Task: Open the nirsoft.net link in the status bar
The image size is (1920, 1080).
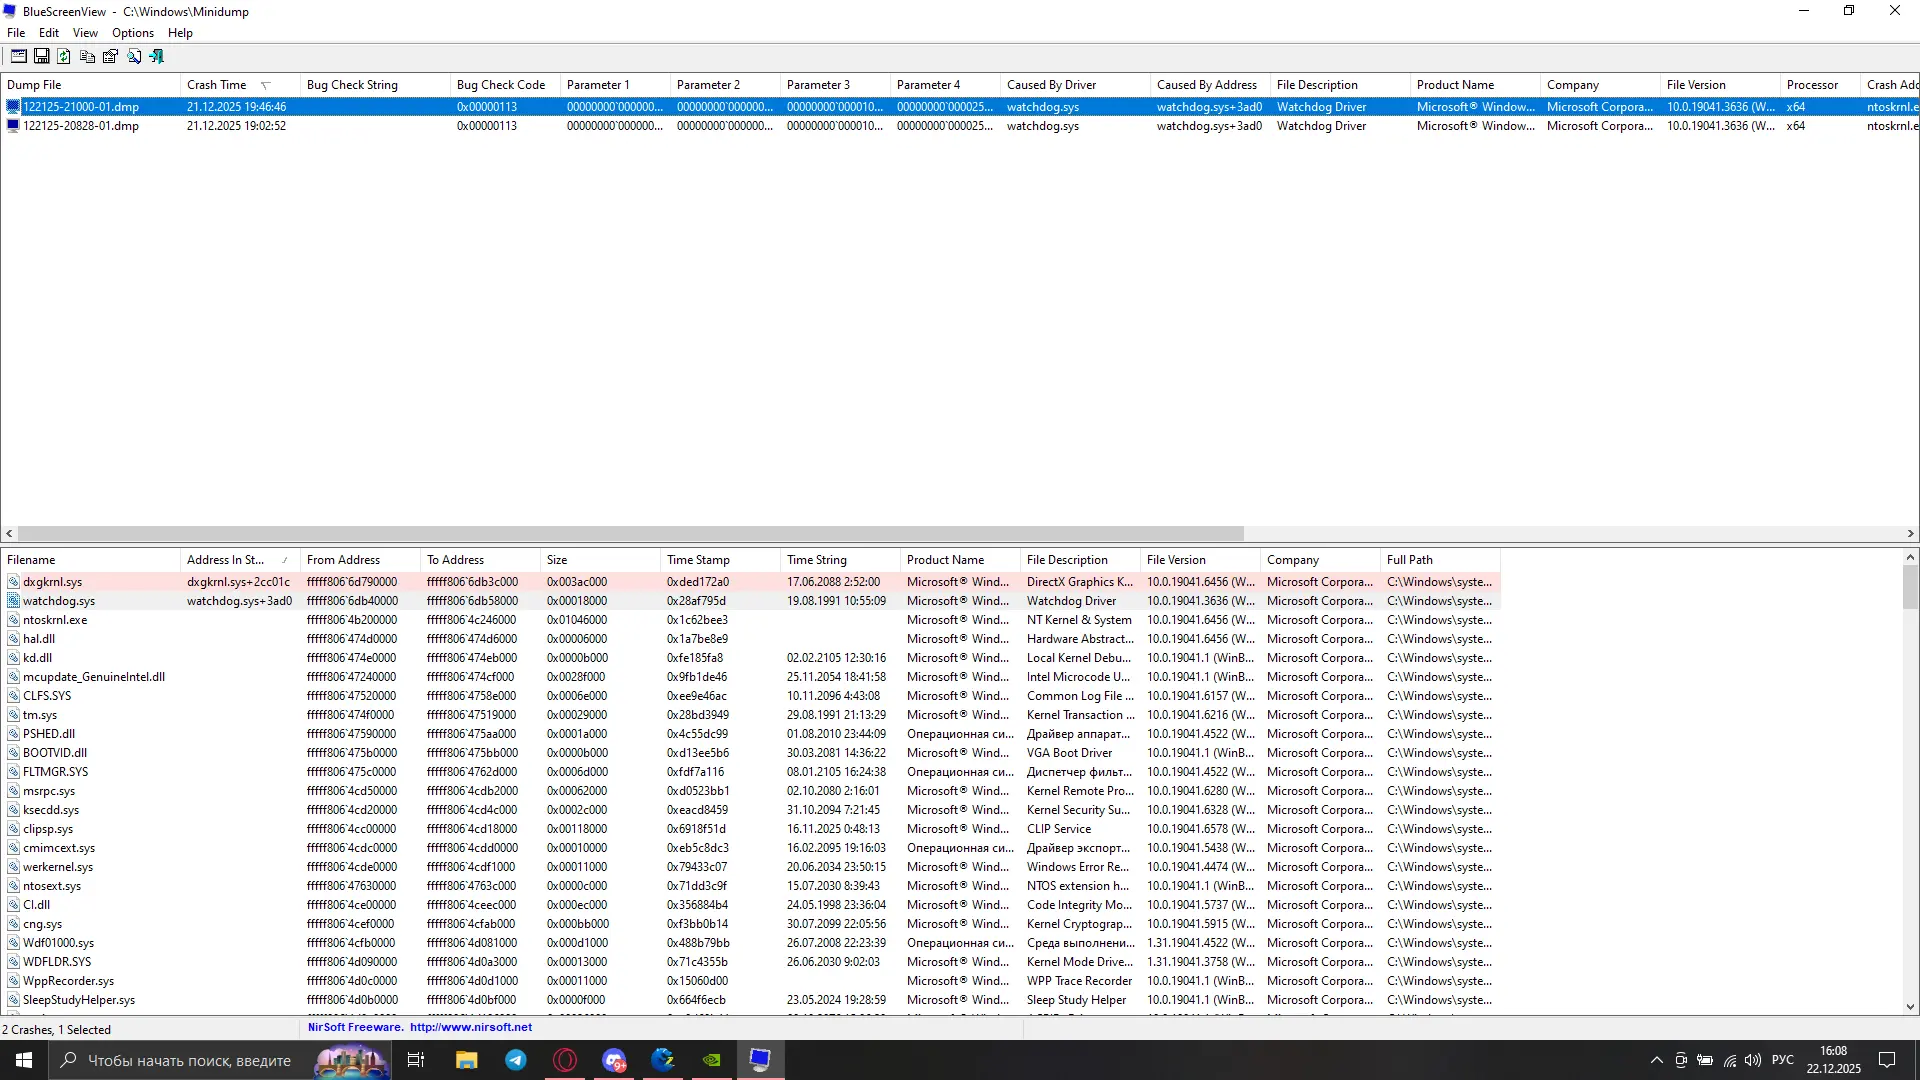Action: (x=470, y=1027)
